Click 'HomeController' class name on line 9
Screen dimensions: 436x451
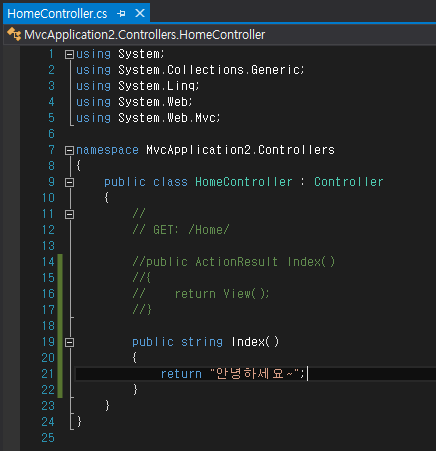(244, 182)
